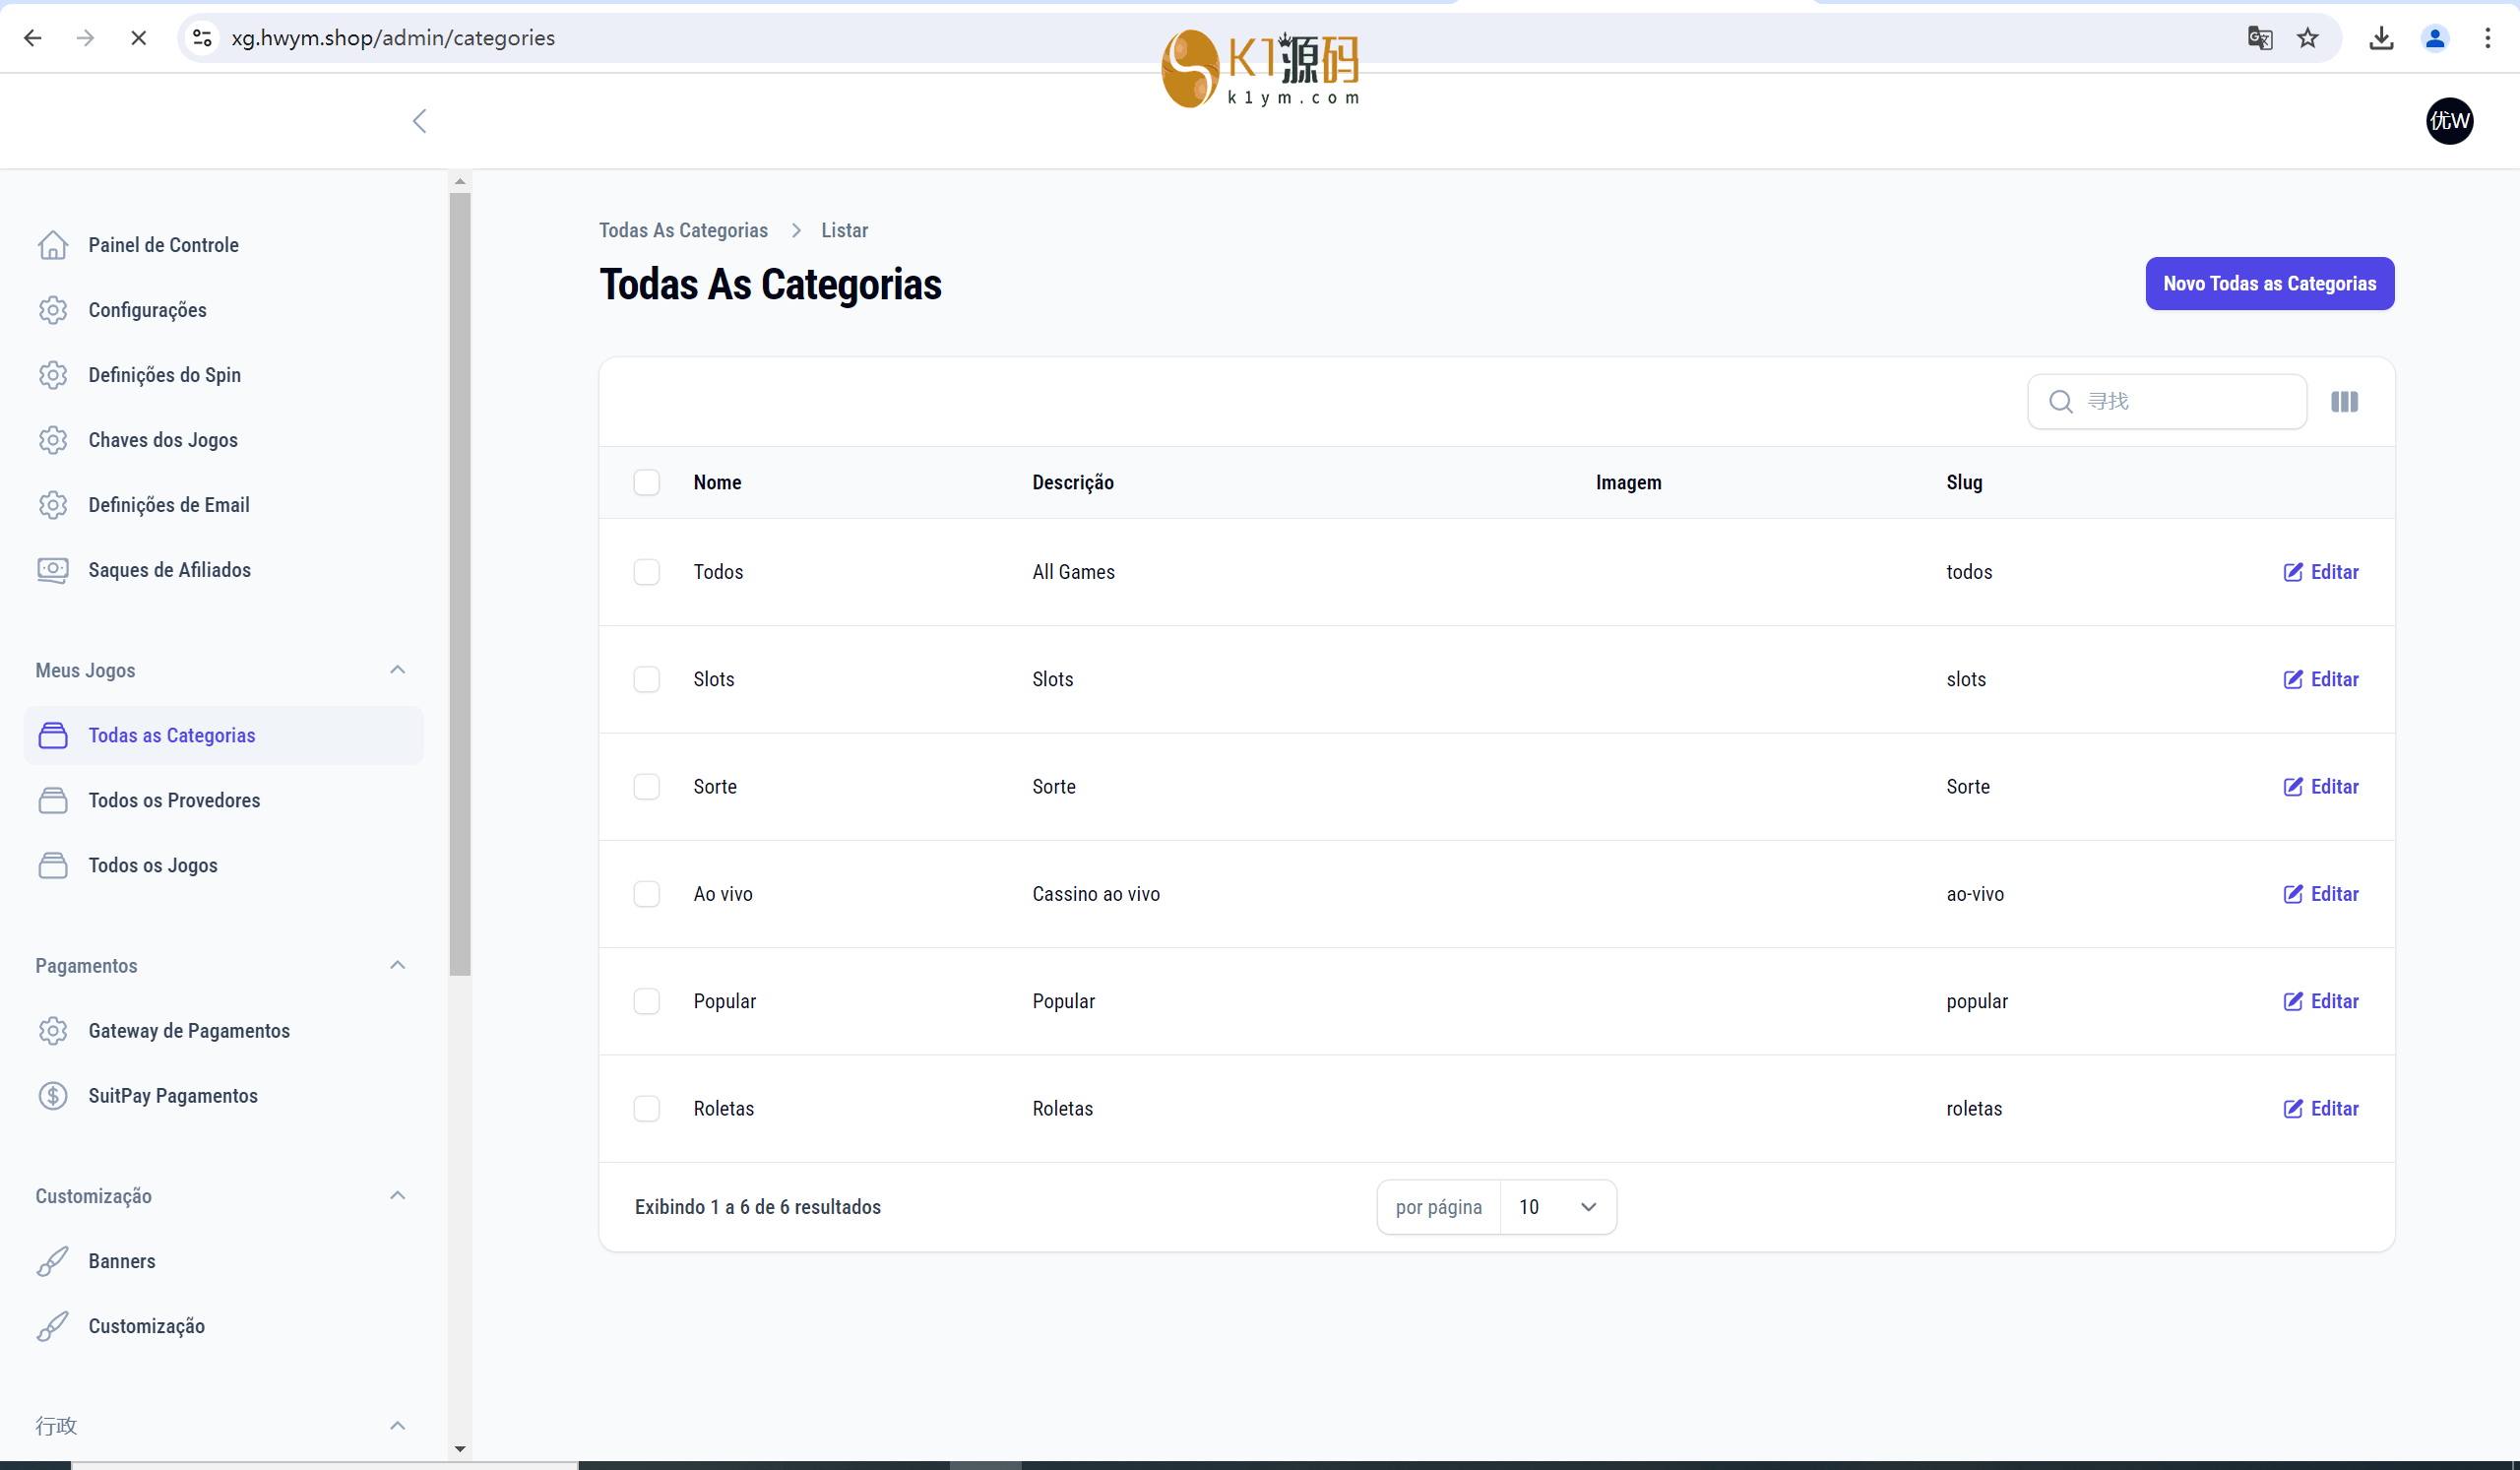Click the user avatar in top right
The image size is (2520, 1470).
tap(2449, 121)
